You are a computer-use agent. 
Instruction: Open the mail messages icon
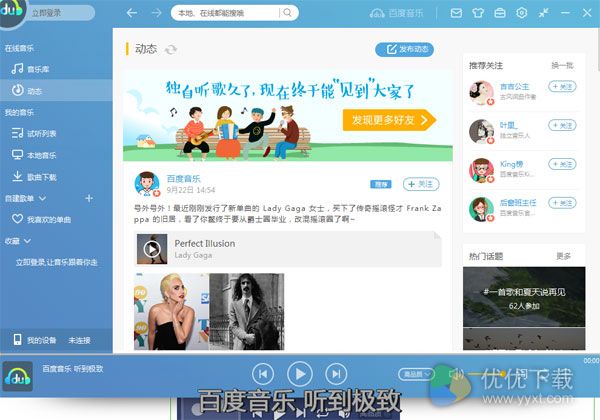coord(456,13)
